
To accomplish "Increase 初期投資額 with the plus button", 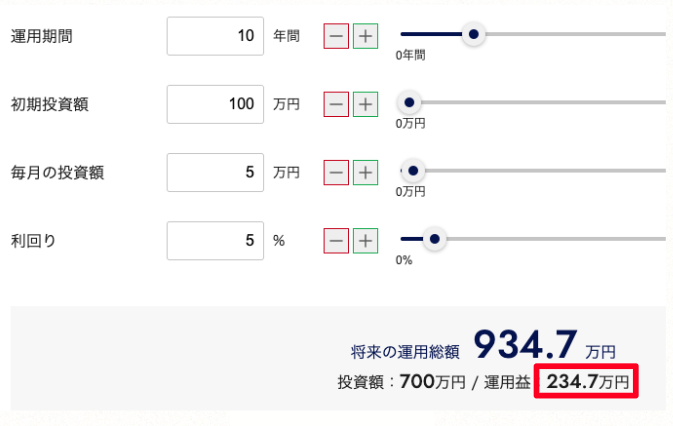I will 365,104.
